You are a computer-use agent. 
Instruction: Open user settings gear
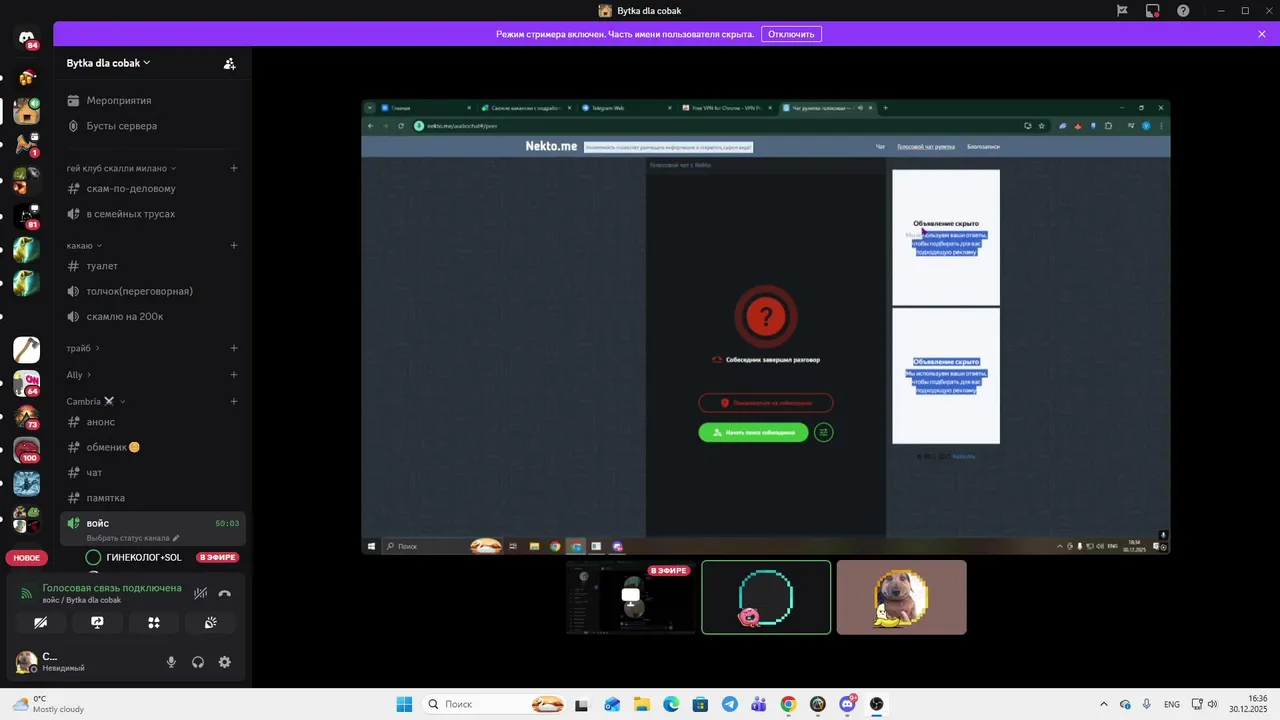point(225,662)
